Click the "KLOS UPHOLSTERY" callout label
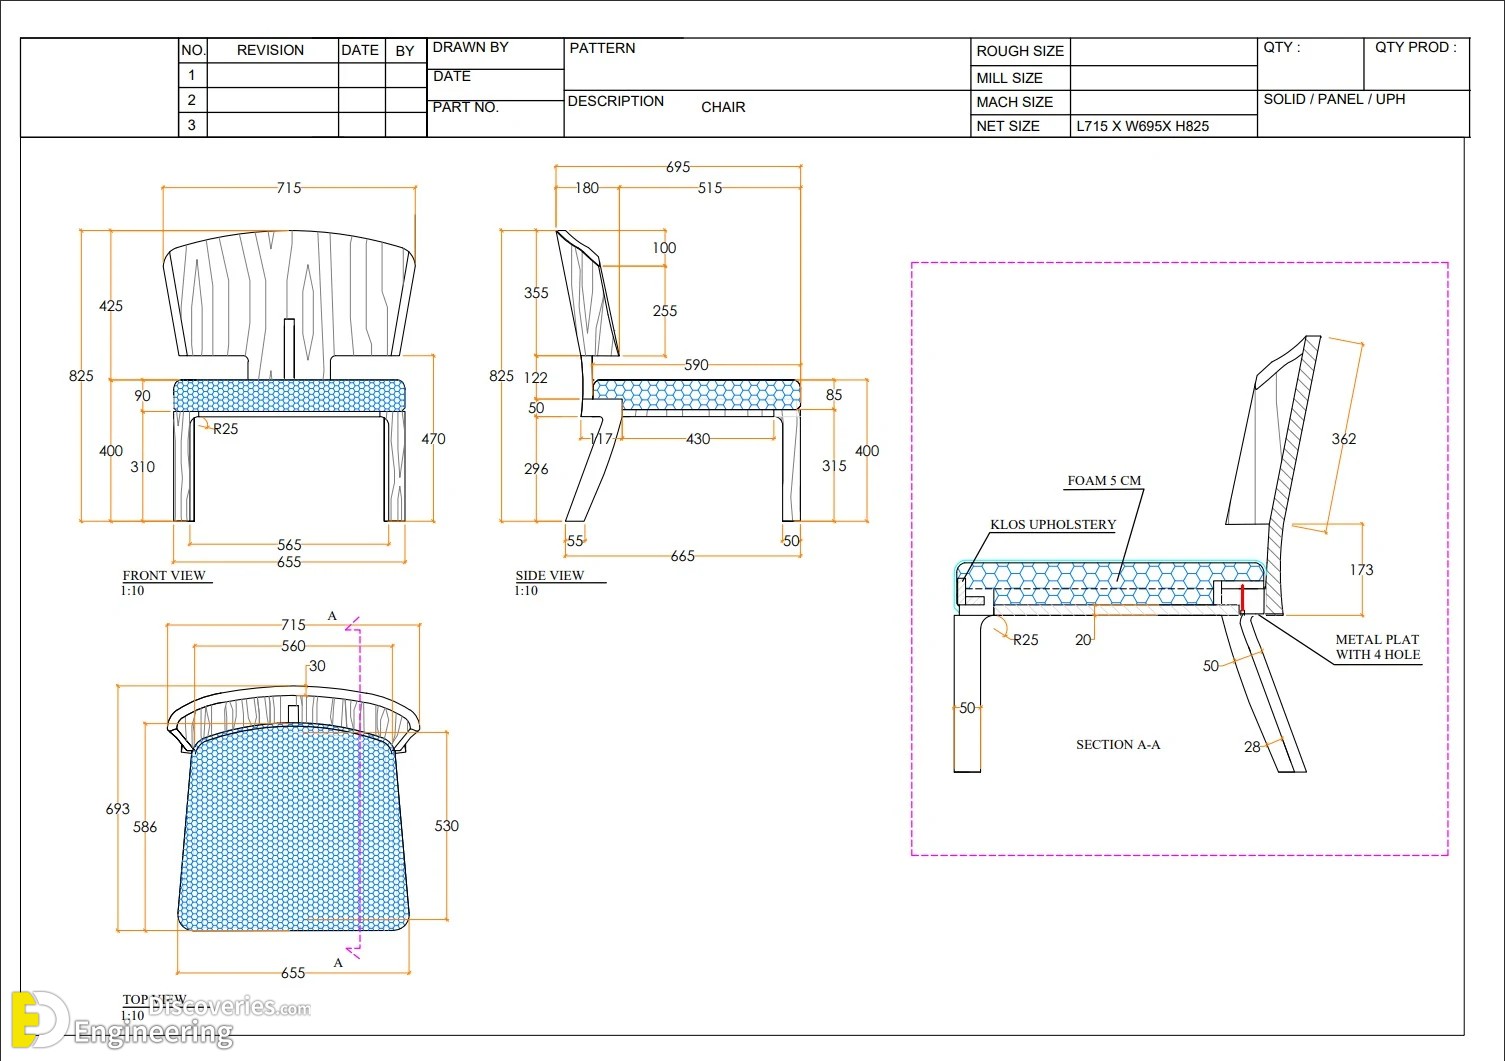This screenshot has width=1505, height=1061. point(1053,525)
